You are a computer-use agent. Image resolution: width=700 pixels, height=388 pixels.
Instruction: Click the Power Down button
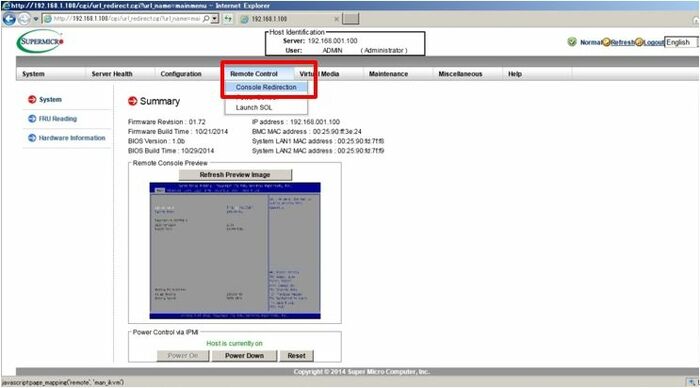tap(244, 355)
